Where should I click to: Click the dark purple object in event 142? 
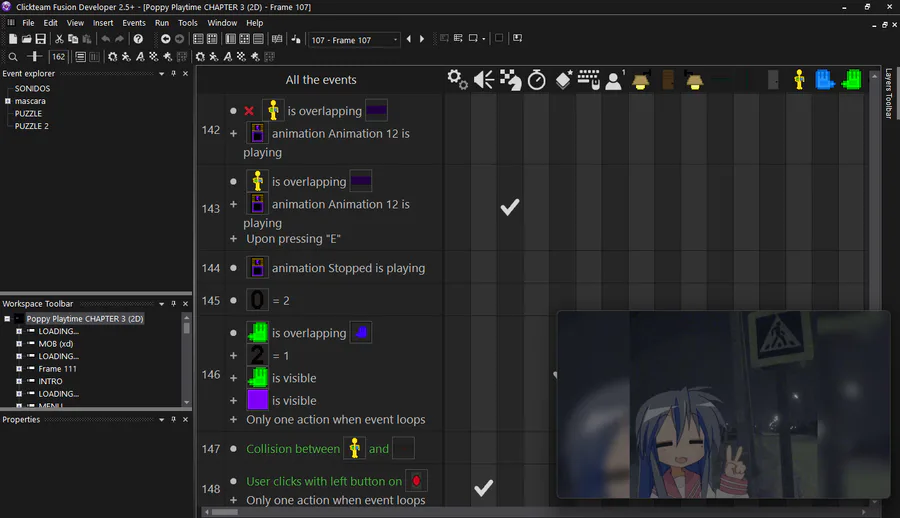click(x=377, y=111)
